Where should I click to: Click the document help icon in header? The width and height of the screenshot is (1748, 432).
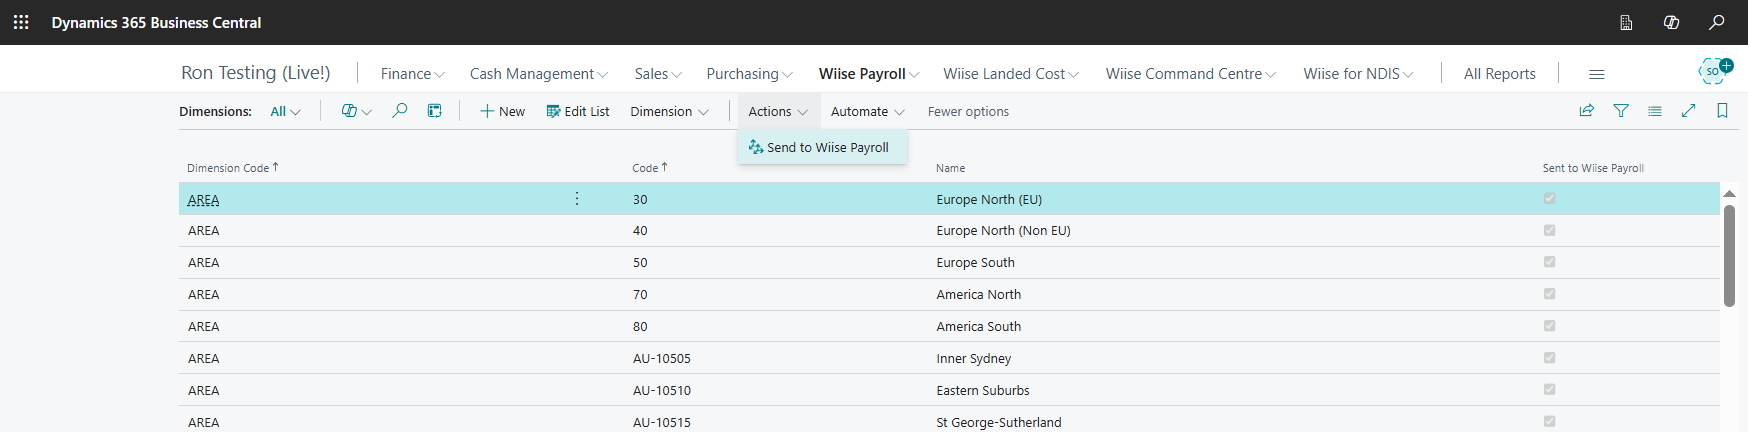1626,22
